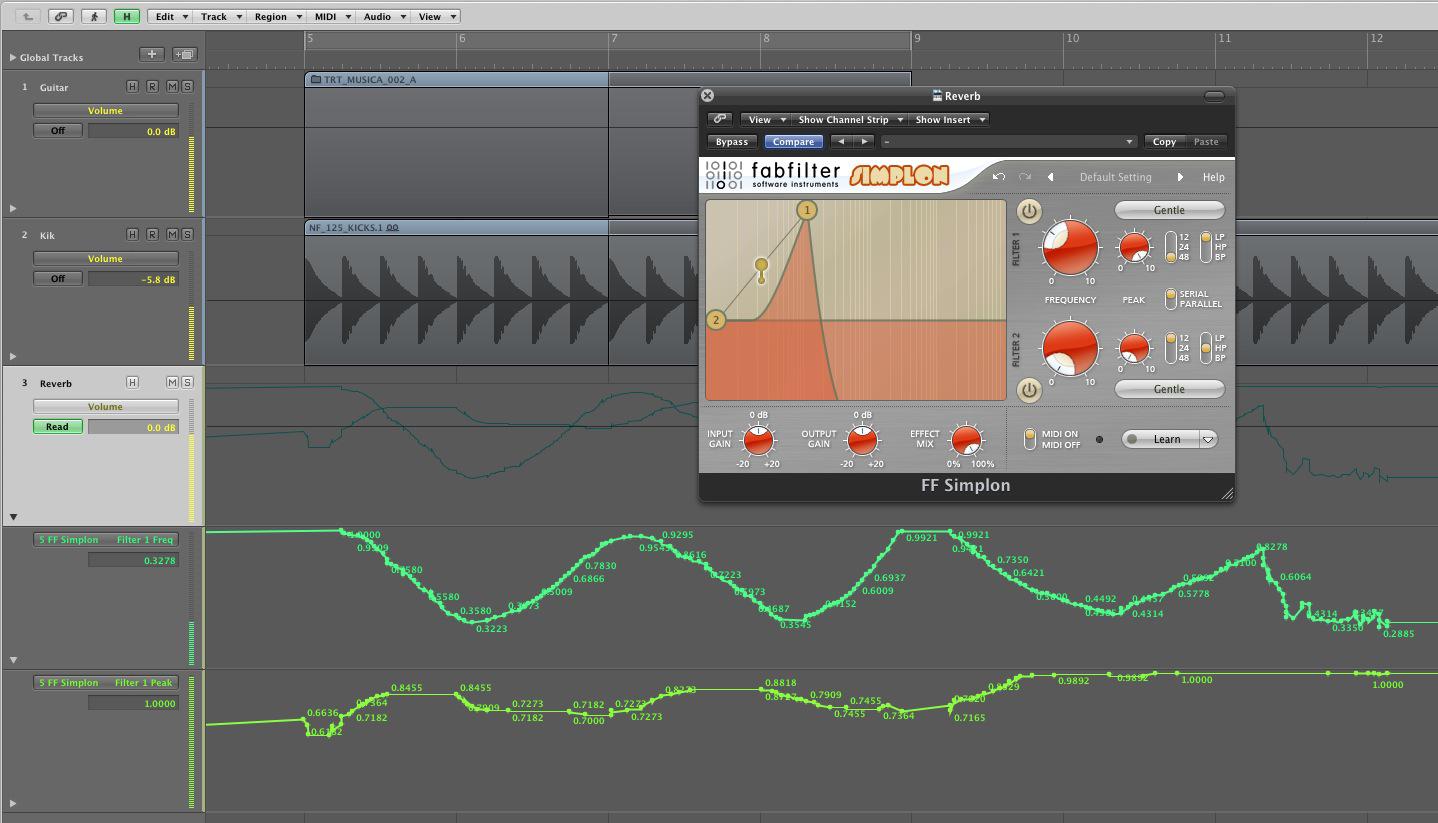Solo the Guitar track
Image resolution: width=1438 pixels, height=823 pixels.
click(187, 86)
